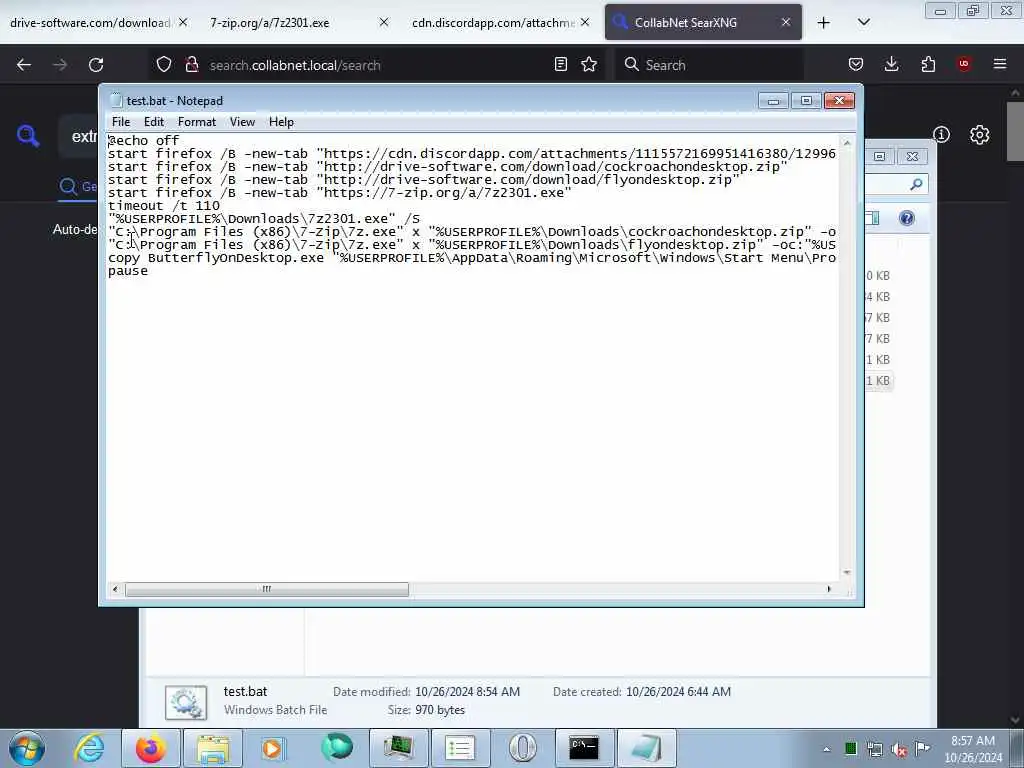Toggle the Explorer preview pane icon
This screenshot has width=1024, height=768.
tap(872, 218)
